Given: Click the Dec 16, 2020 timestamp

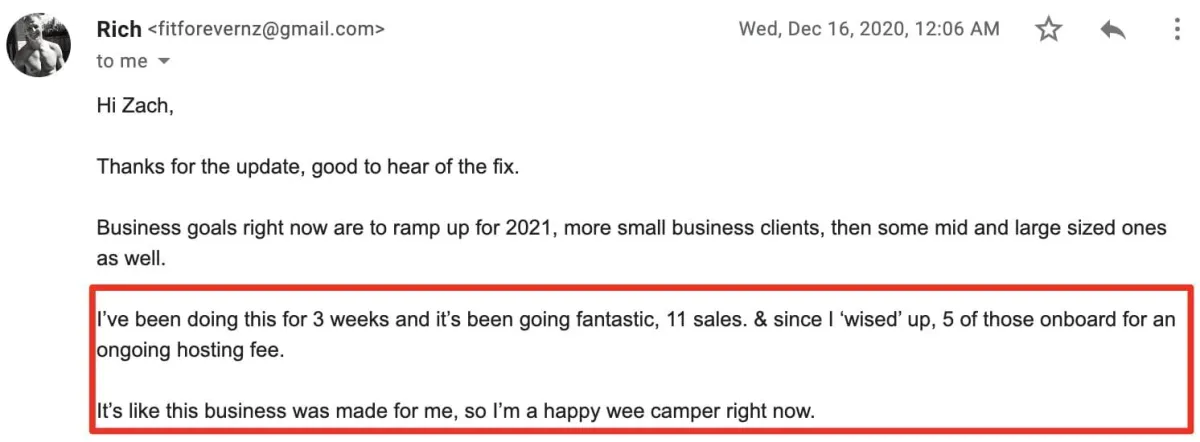Looking at the screenshot, I should pyautogui.click(x=868, y=30).
